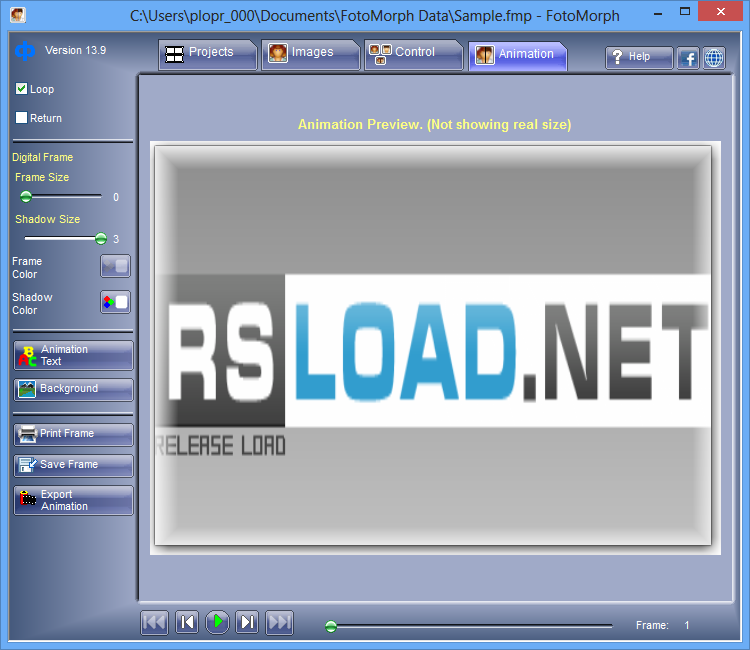Step forward one frame
This screenshot has height=650, width=750.
click(x=247, y=622)
